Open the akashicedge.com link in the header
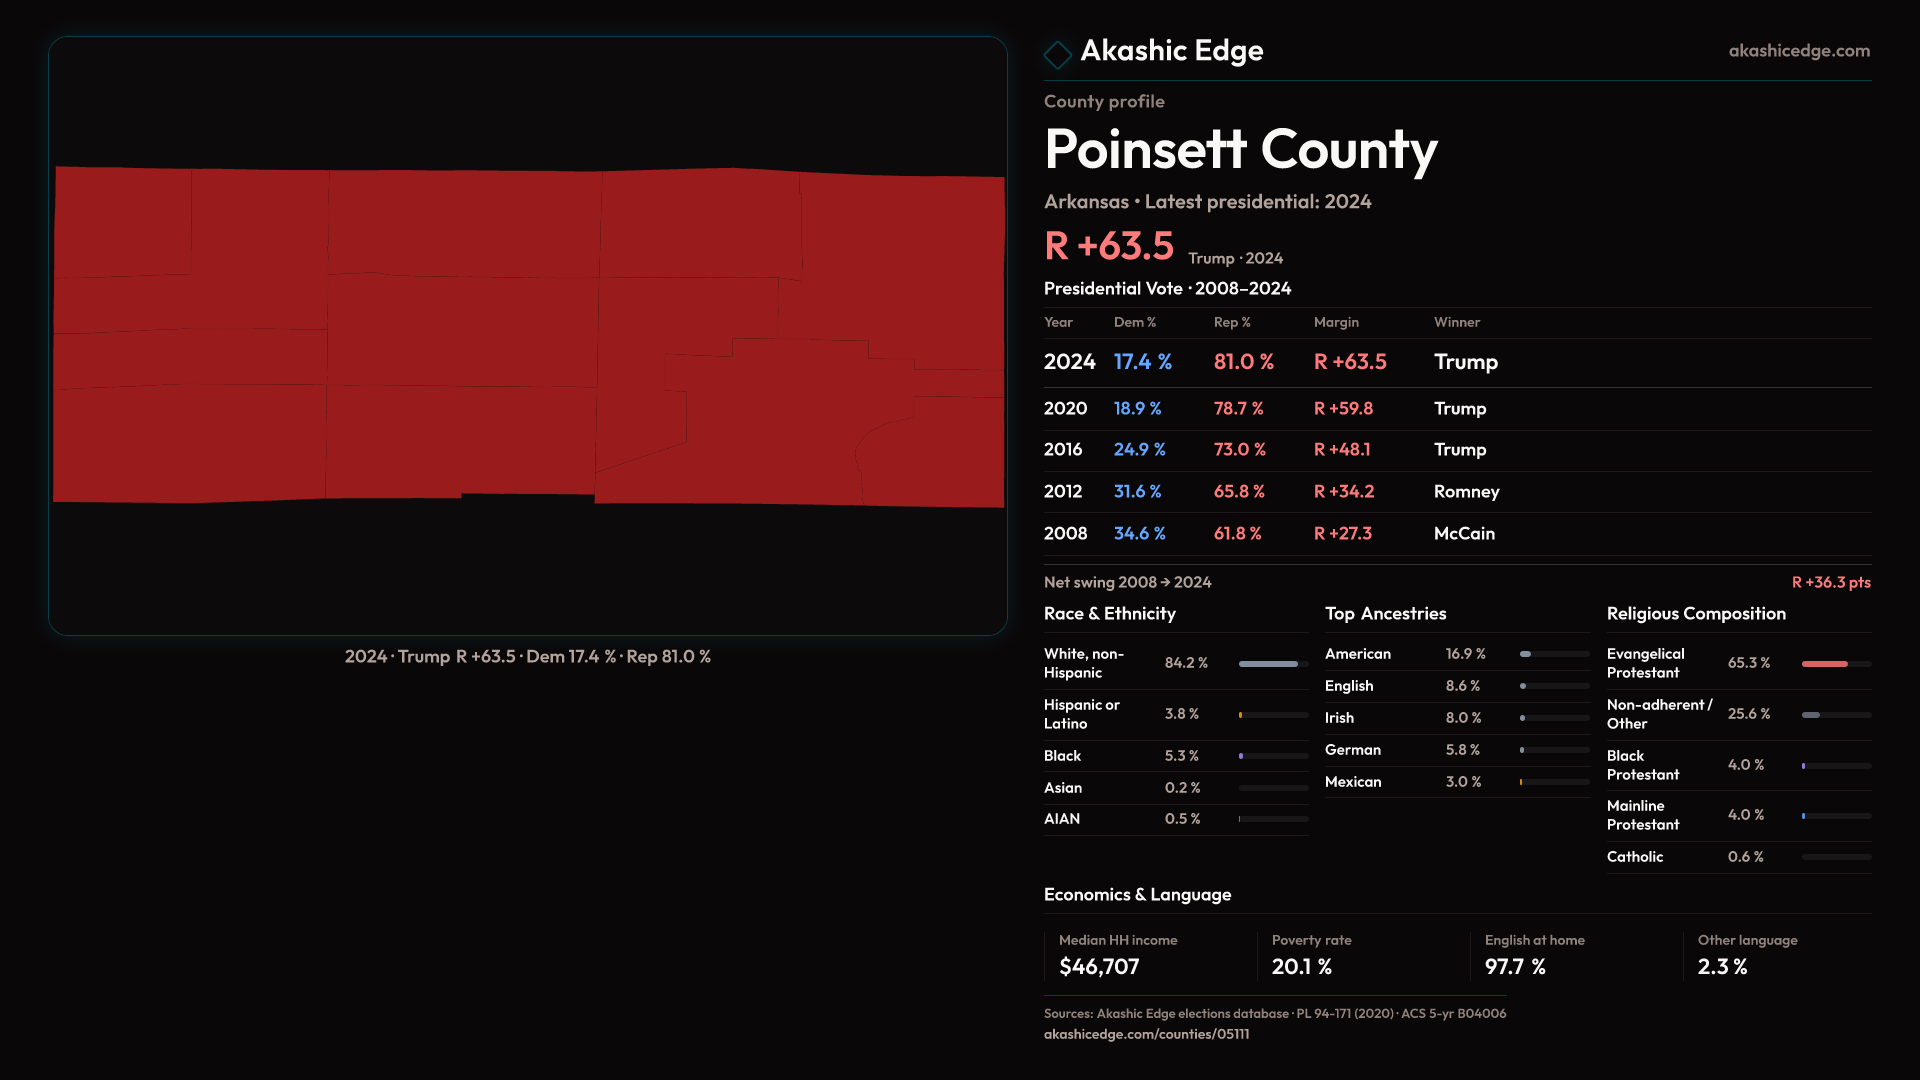1920x1080 pixels. click(x=1798, y=51)
